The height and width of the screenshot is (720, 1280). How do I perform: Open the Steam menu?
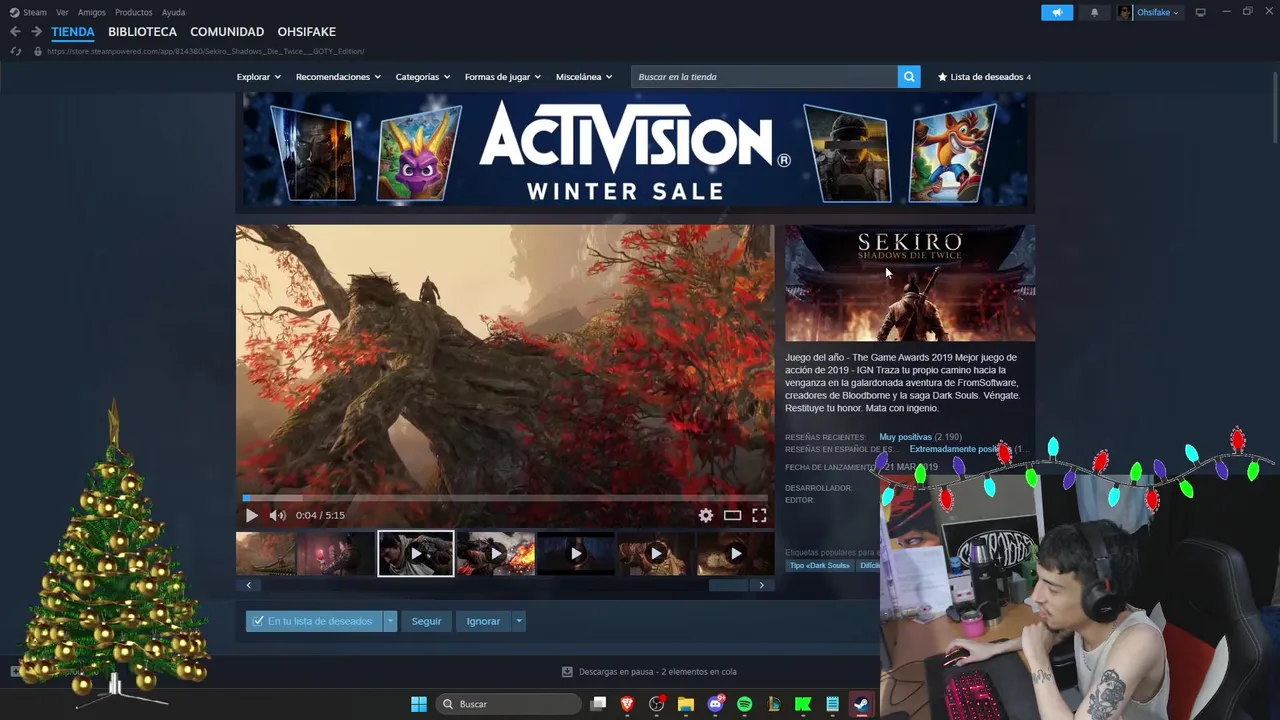pos(29,12)
